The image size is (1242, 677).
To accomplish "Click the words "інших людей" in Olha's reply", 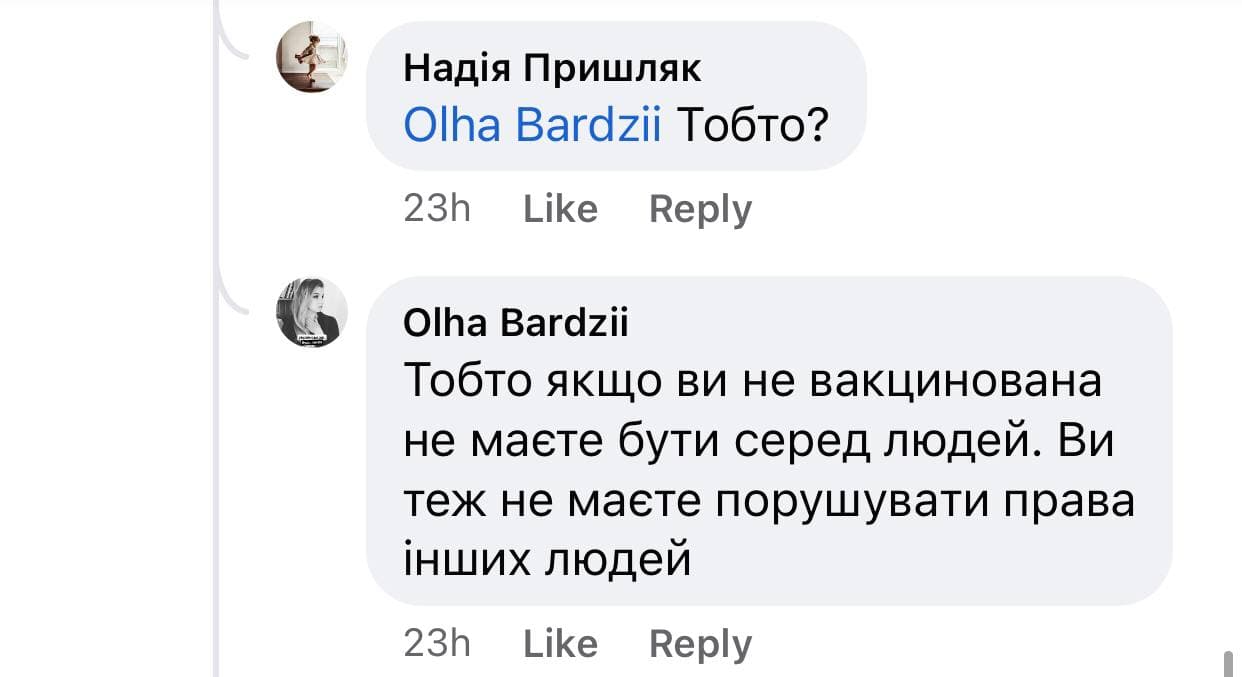I will [547, 558].
